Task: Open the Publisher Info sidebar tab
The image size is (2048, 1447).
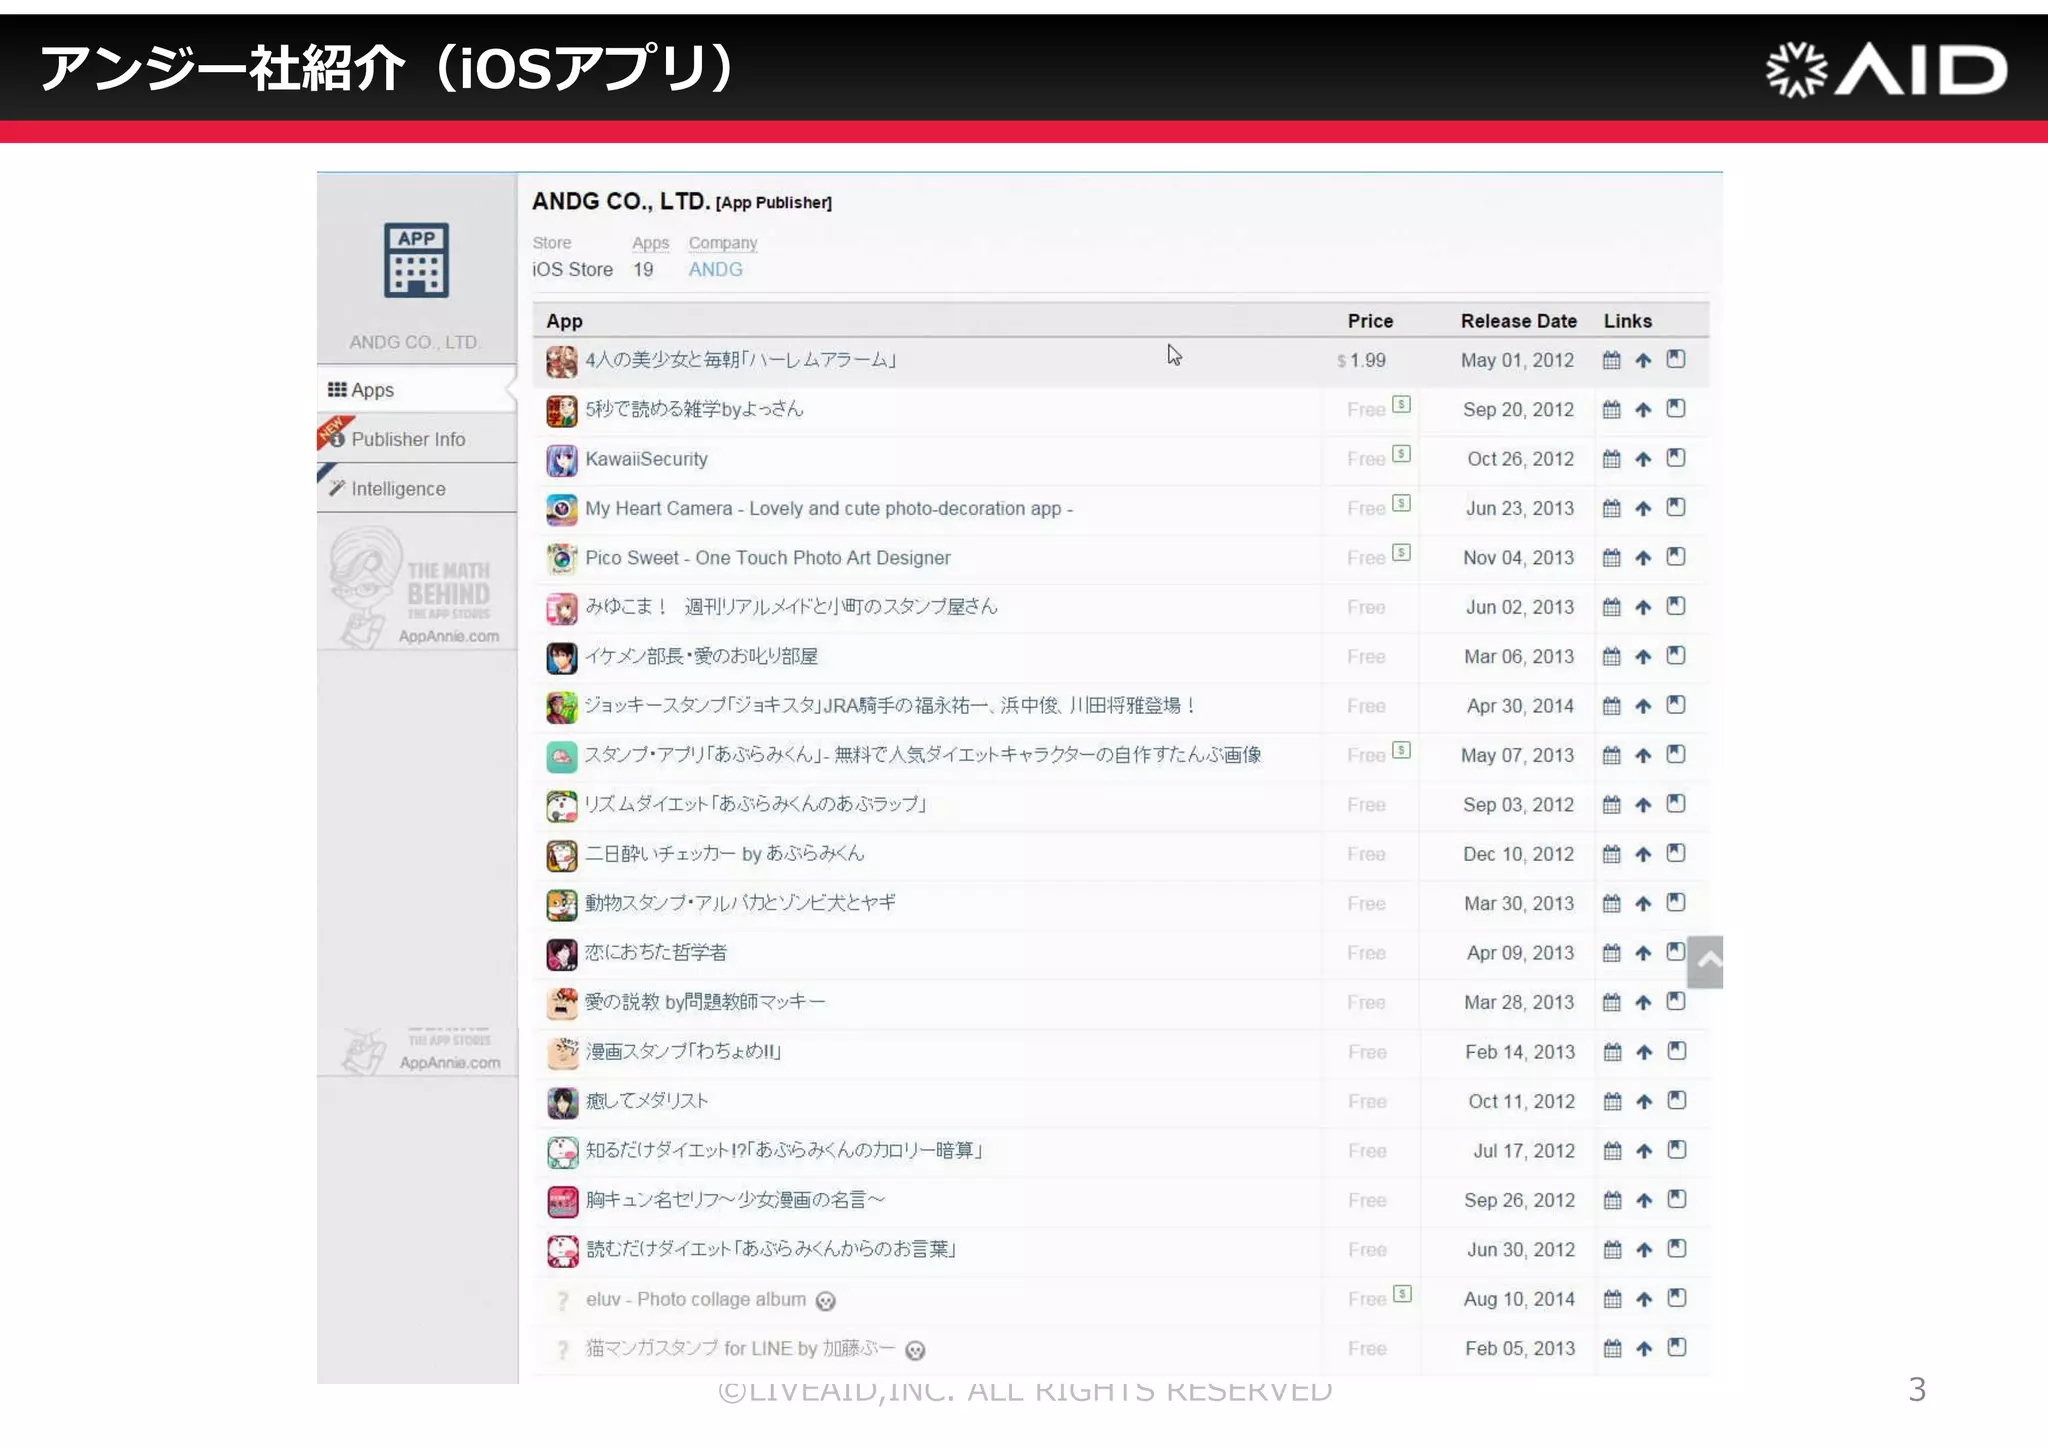Action: [x=416, y=439]
